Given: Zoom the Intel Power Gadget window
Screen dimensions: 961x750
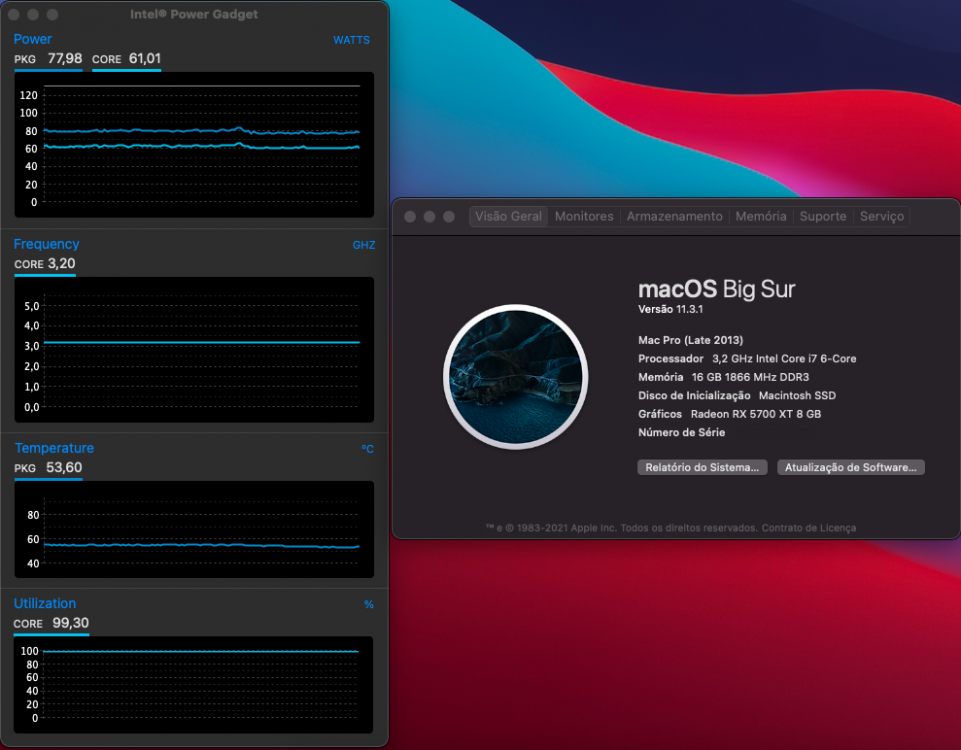Looking at the screenshot, I should point(53,14).
